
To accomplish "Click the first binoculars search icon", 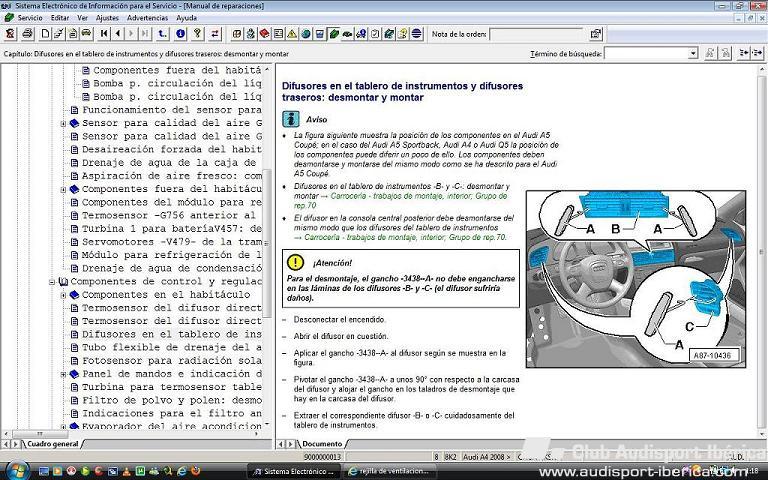I will point(709,53).
